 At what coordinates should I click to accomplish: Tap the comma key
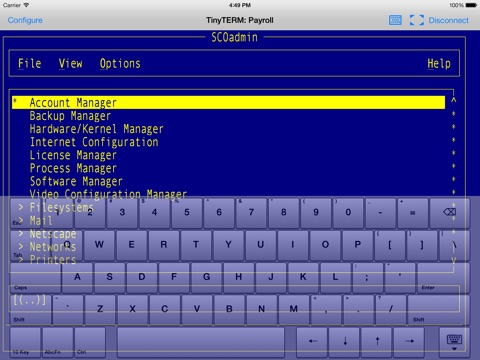[x=326, y=309]
